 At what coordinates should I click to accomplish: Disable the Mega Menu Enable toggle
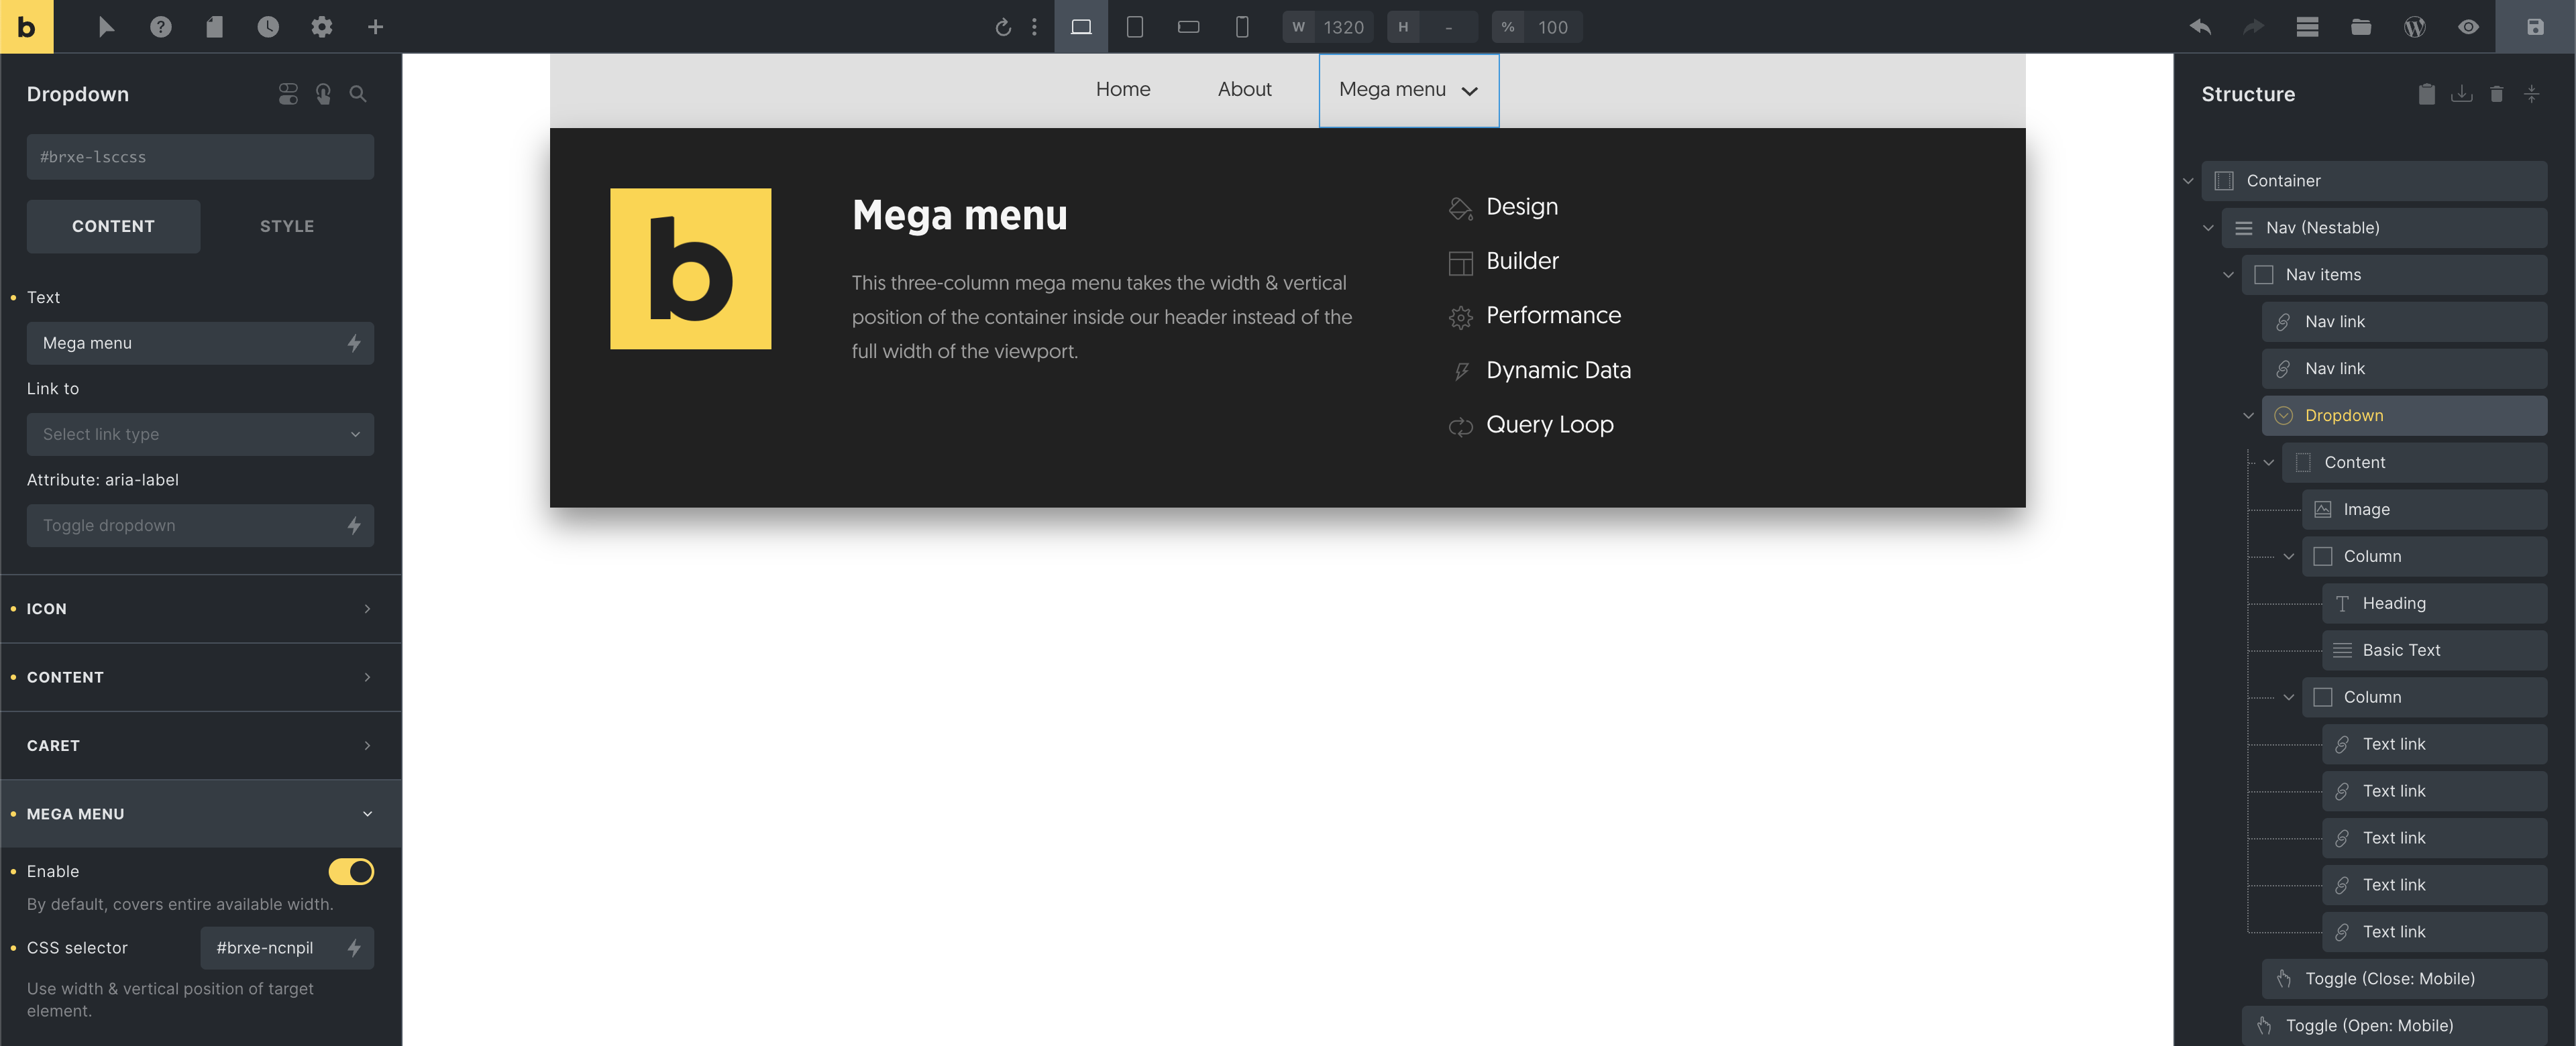click(x=351, y=871)
